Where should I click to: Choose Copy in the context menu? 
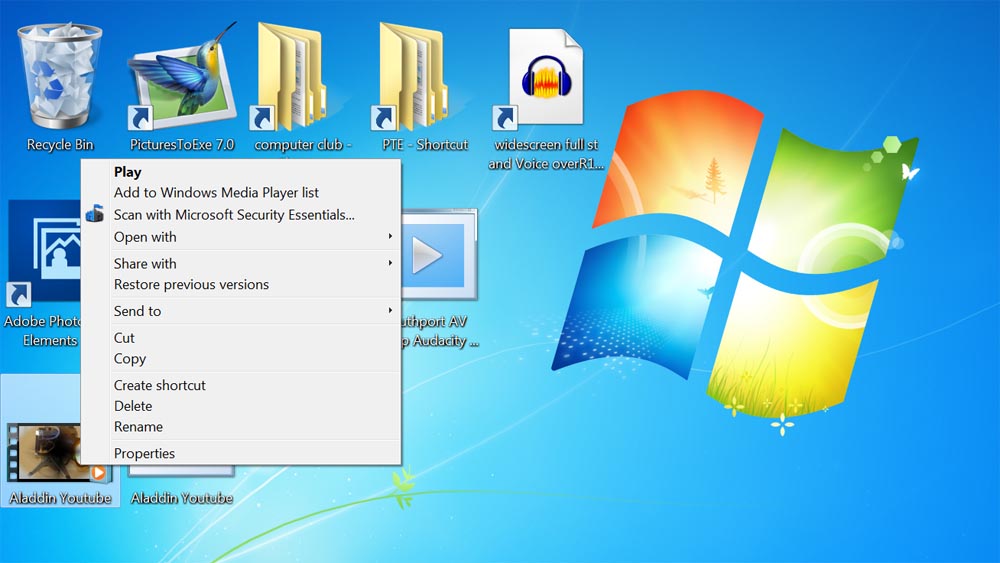(241, 359)
